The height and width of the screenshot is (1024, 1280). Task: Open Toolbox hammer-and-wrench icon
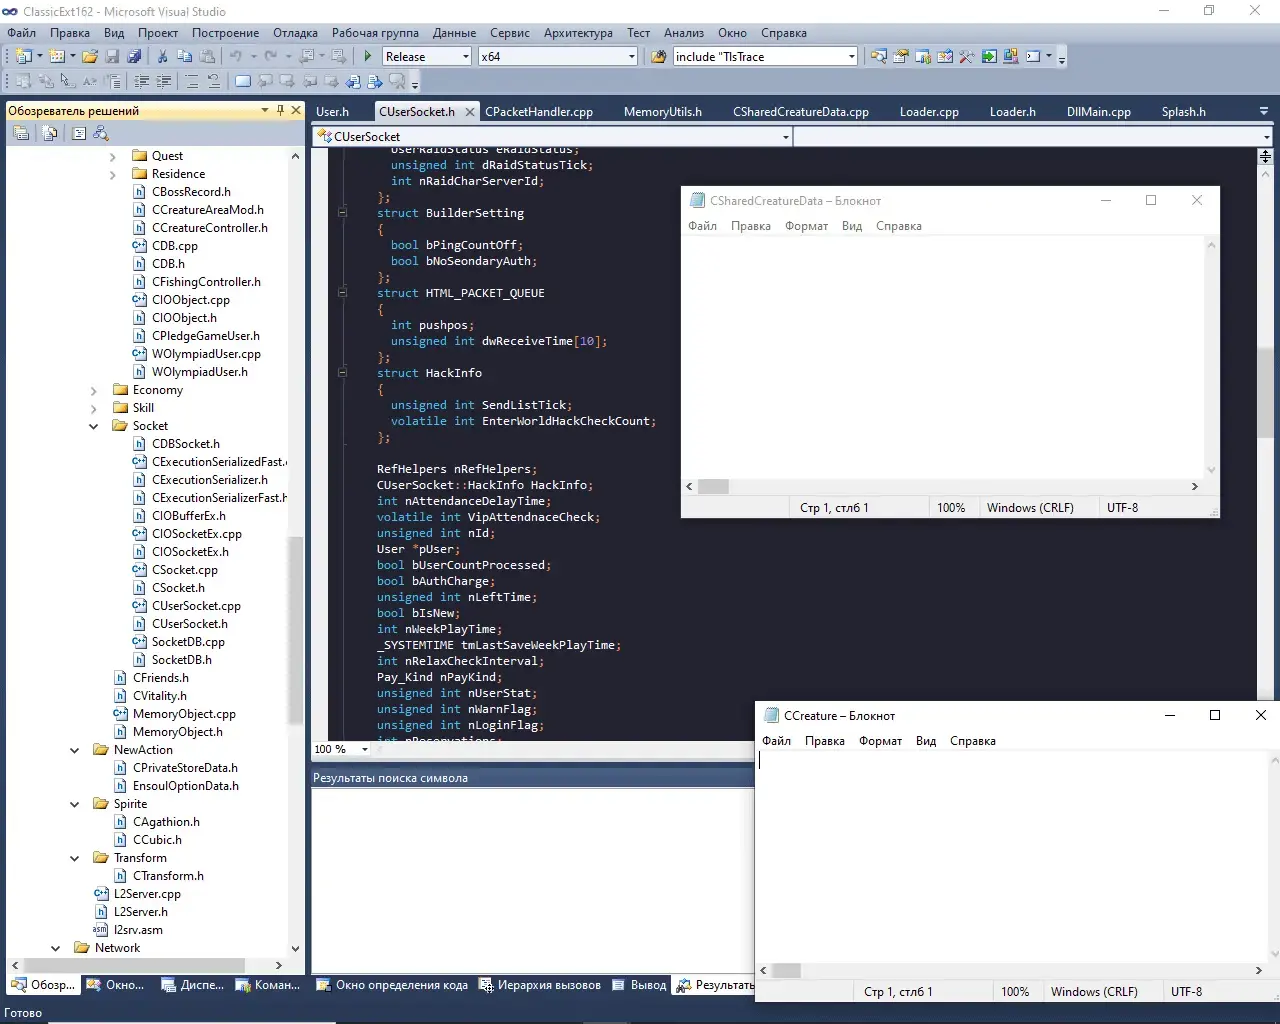[x=967, y=57]
